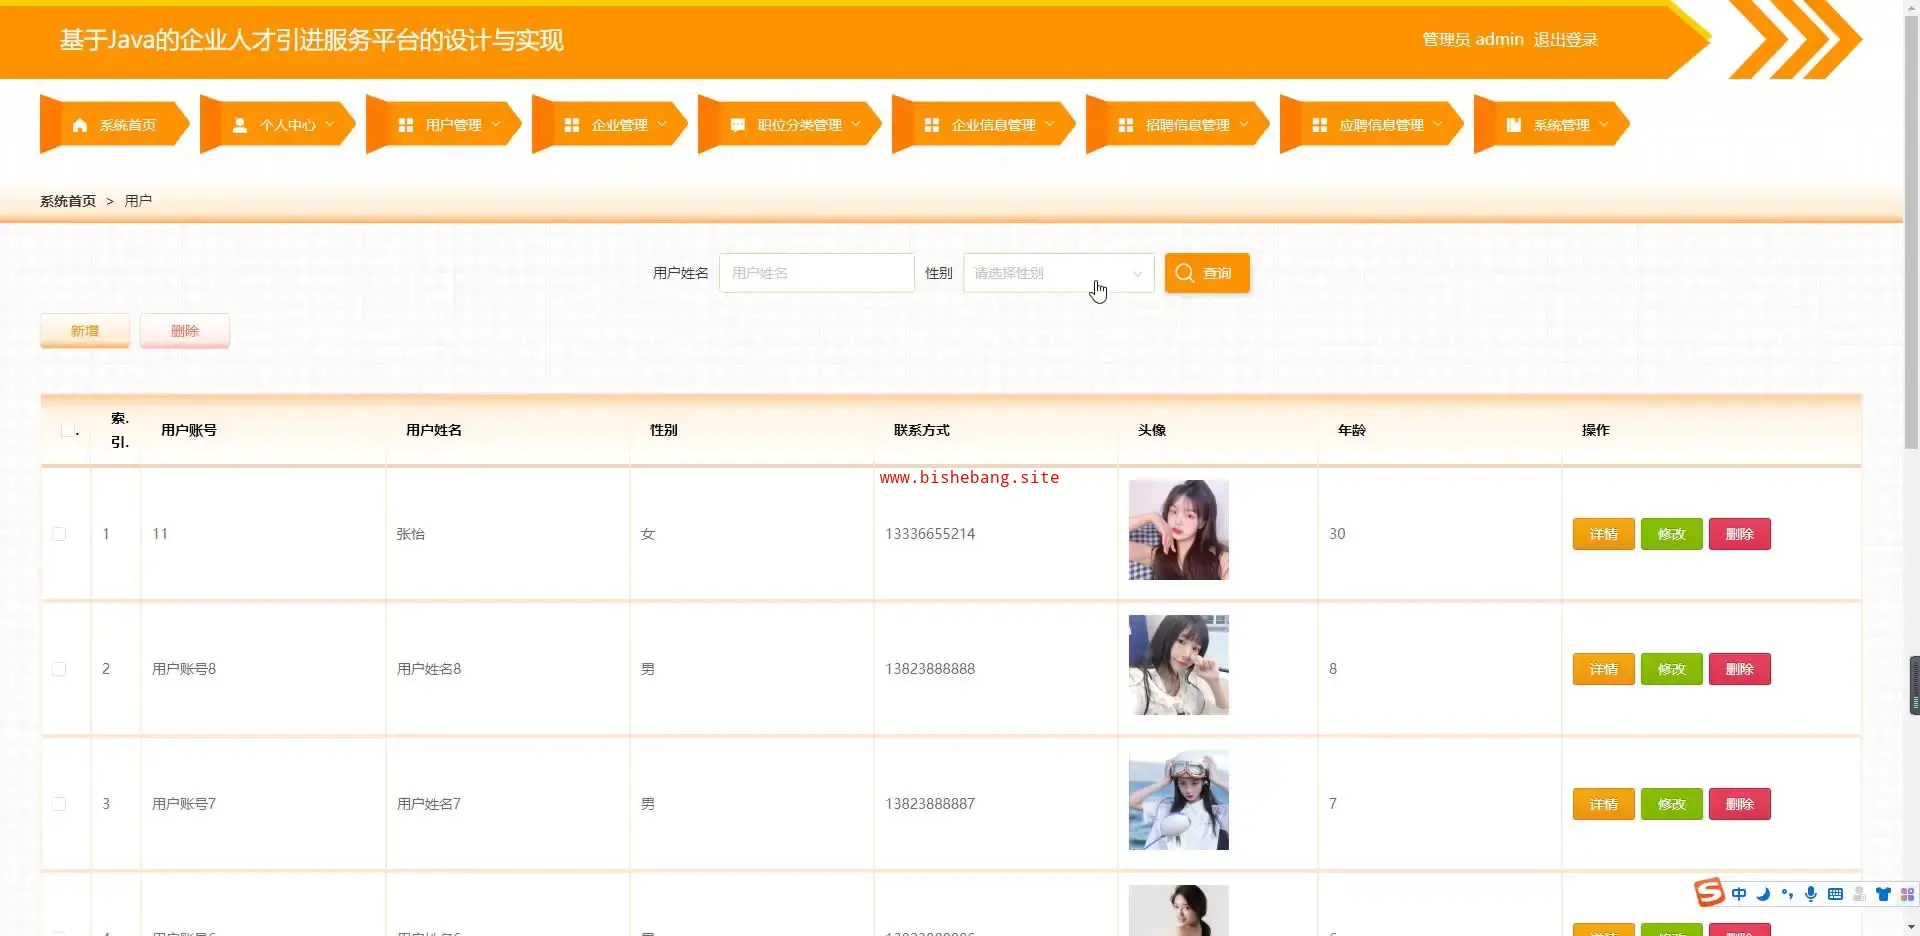Focus the 用户姓名 search input field

coord(817,273)
